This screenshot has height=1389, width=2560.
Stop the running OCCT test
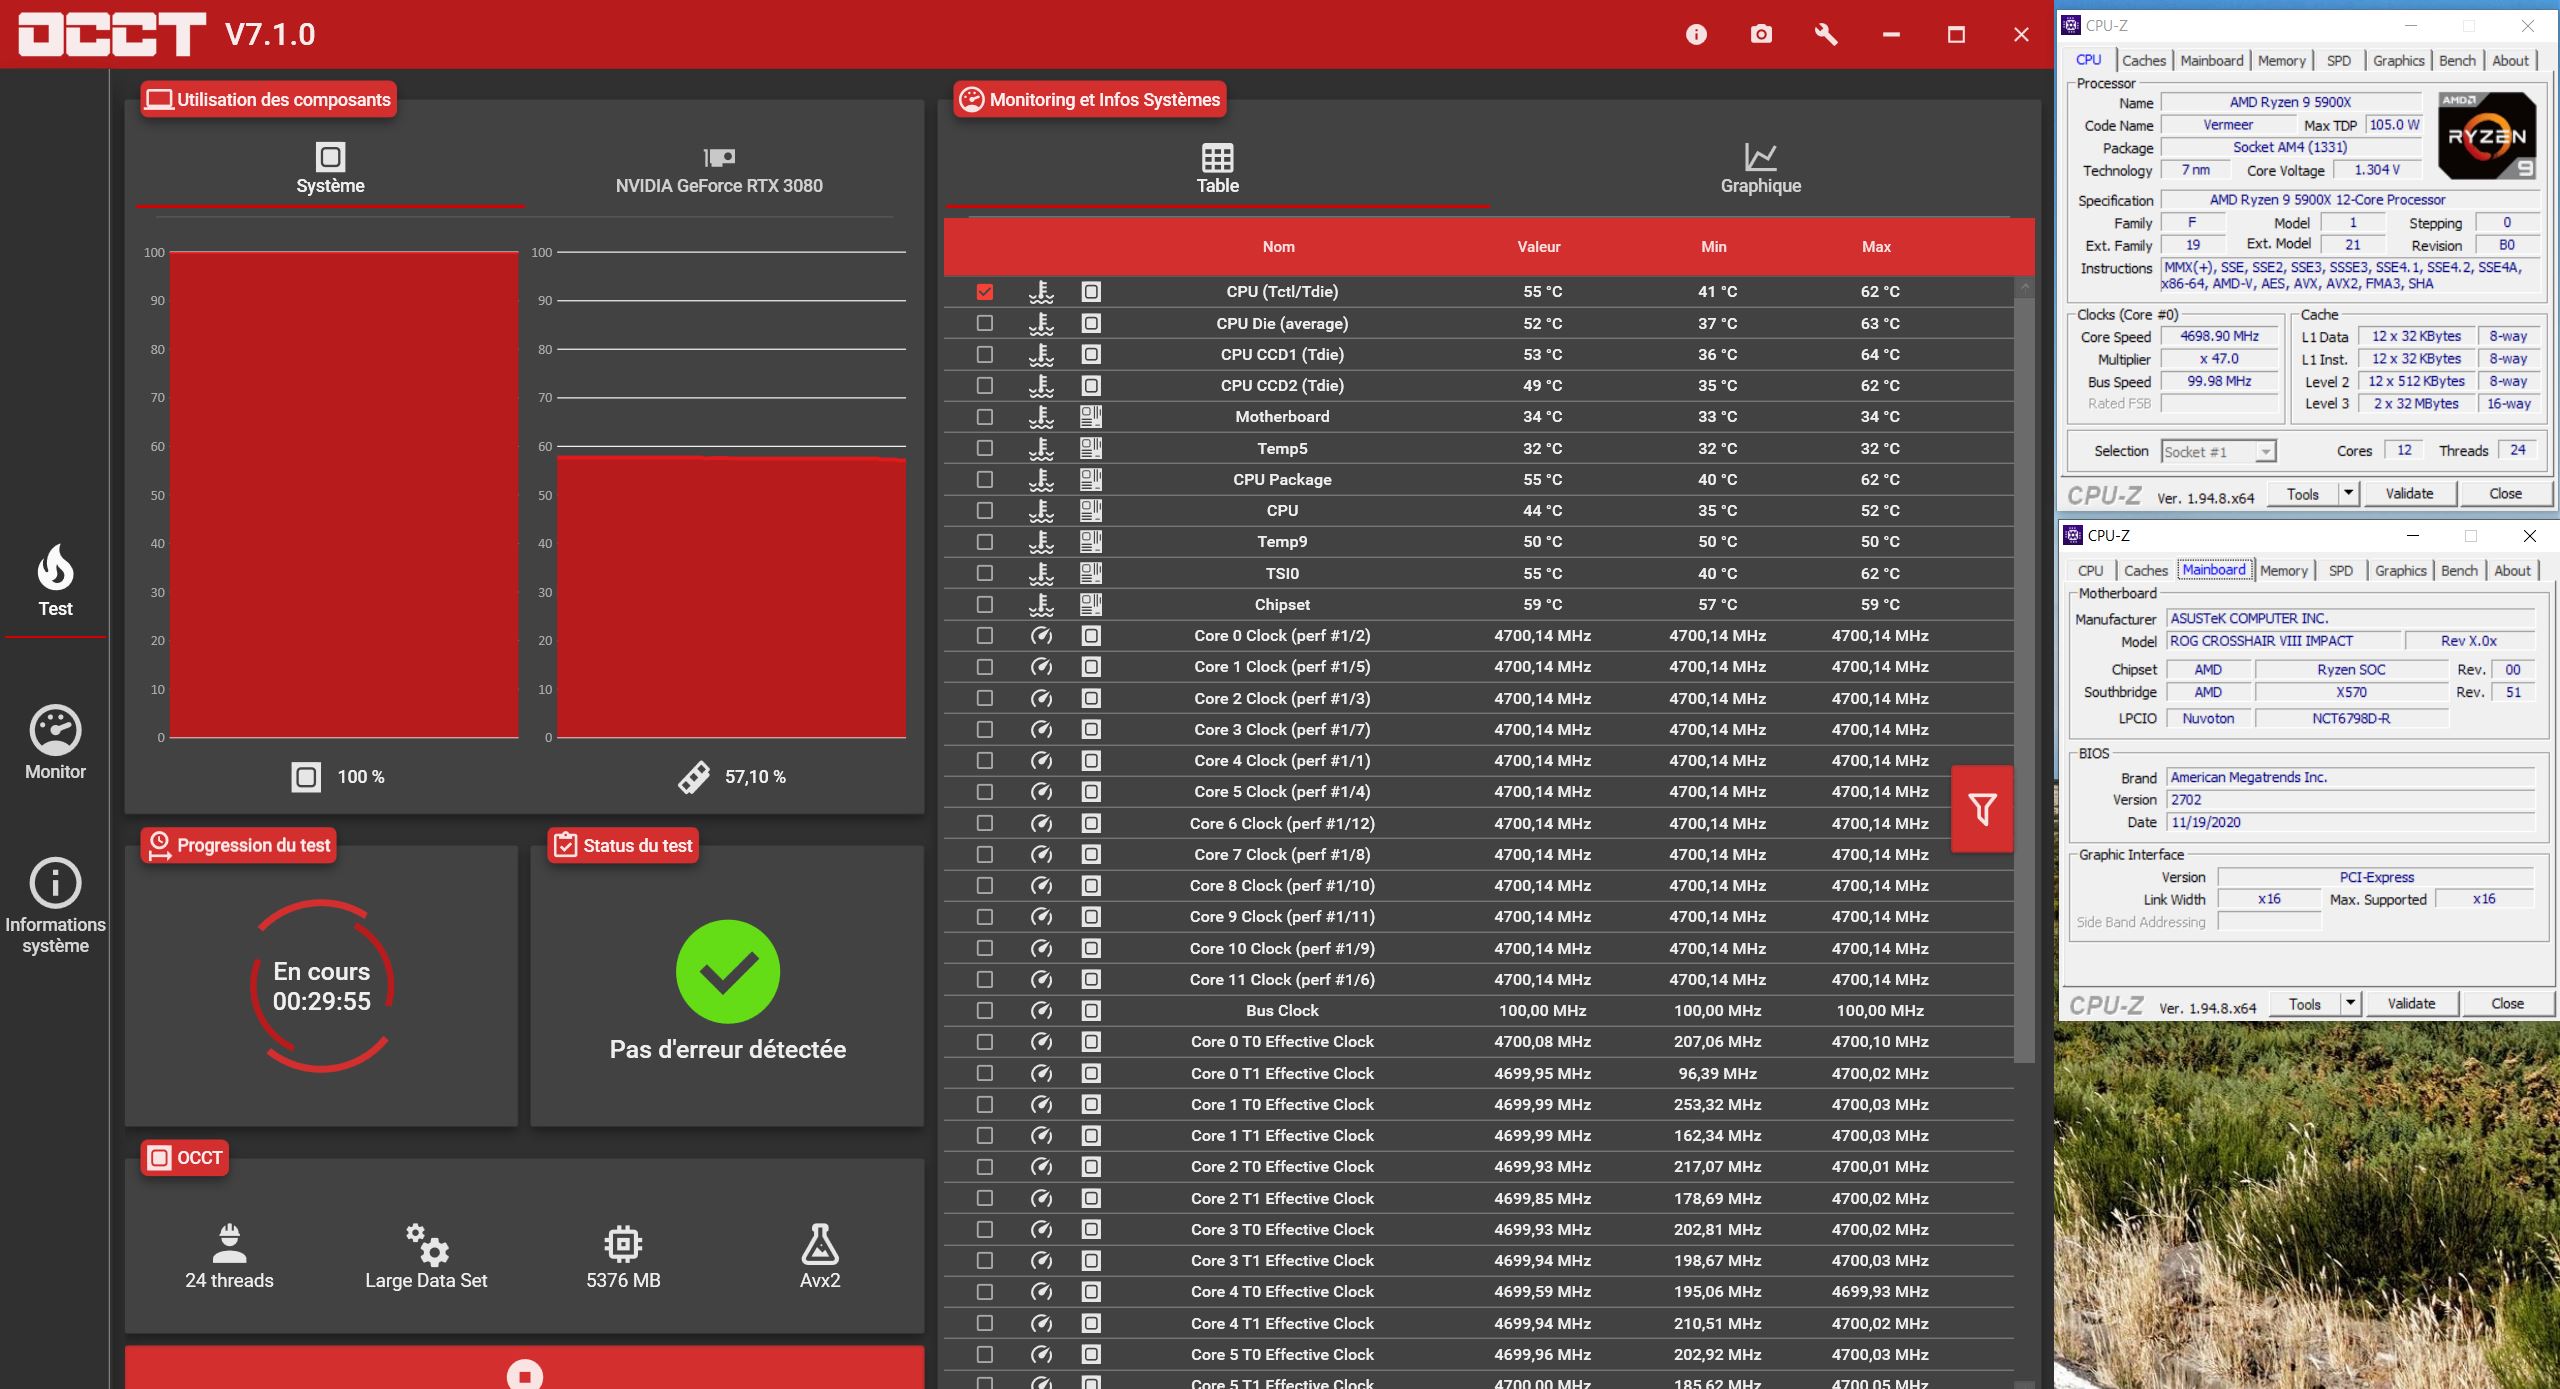pyautogui.click(x=524, y=1374)
